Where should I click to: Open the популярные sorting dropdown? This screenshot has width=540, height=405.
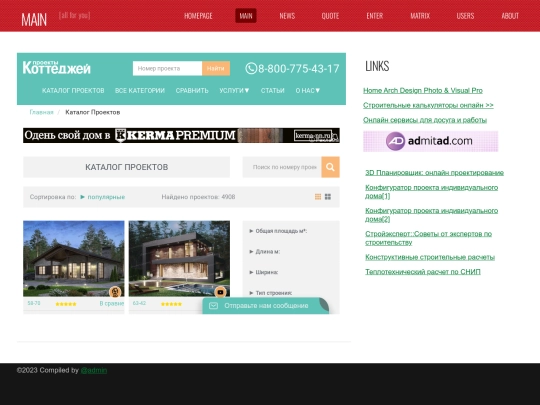103,197
